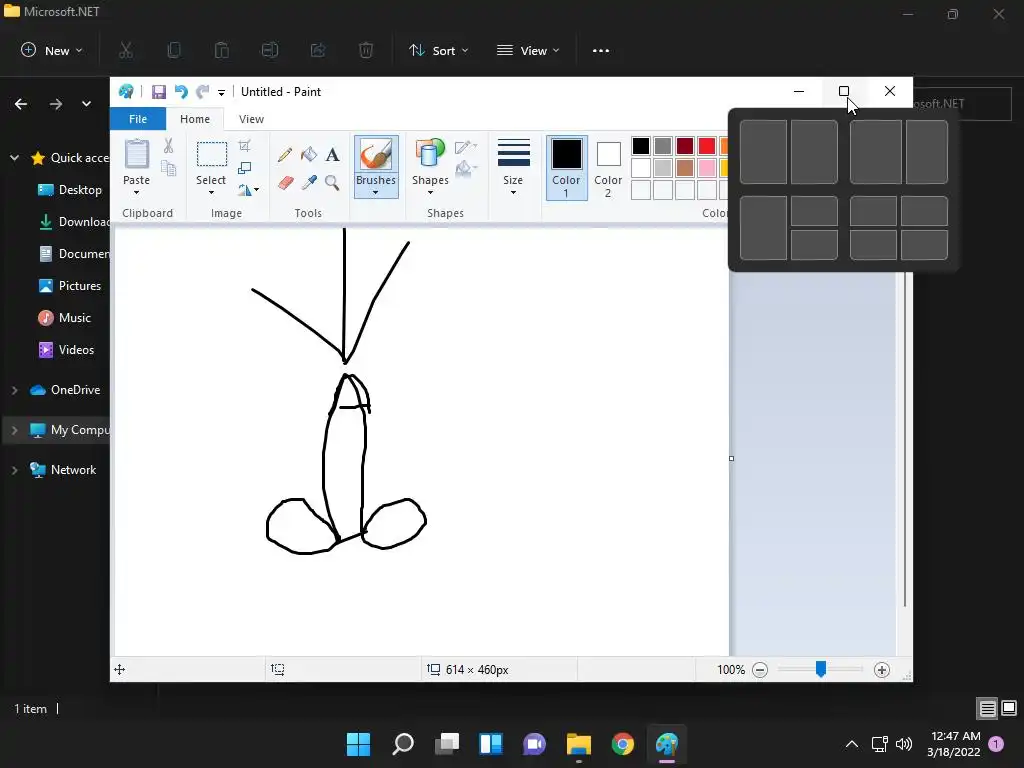Click the Cut scissors in Paint Clipboard group
The image size is (1024, 768).
[168, 146]
